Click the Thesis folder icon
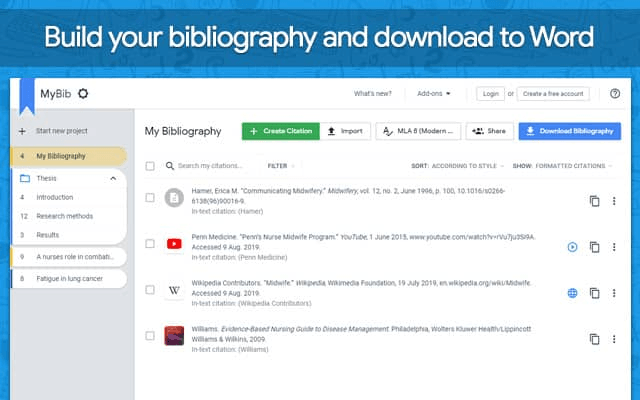This screenshot has height=400, width=640. click(25, 178)
